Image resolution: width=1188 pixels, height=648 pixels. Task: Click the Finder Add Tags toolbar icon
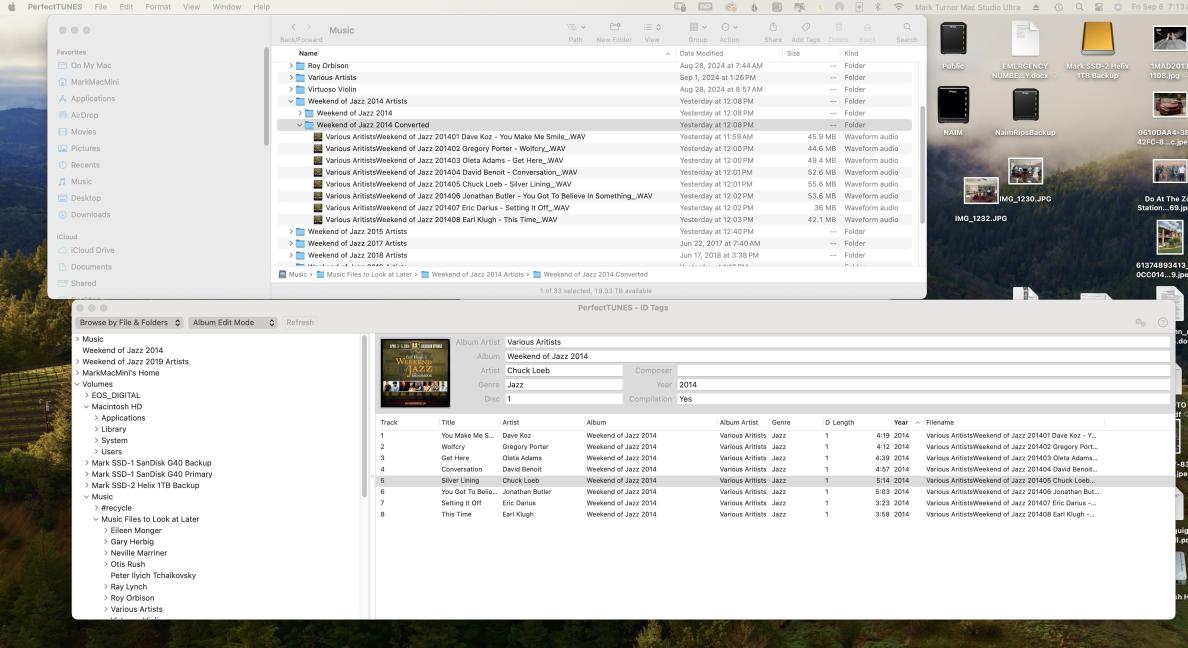coord(805,27)
